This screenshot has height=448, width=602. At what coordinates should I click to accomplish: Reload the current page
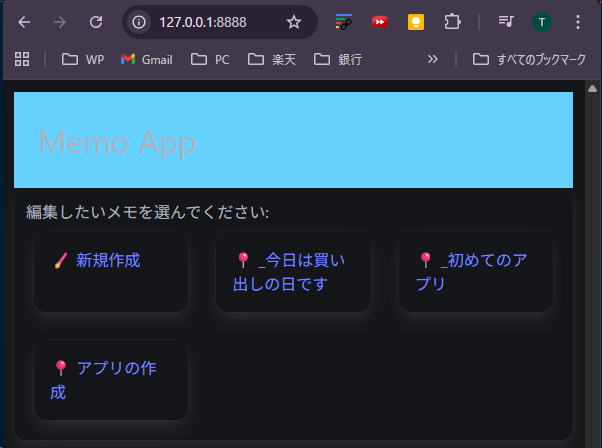(x=95, y=22)
